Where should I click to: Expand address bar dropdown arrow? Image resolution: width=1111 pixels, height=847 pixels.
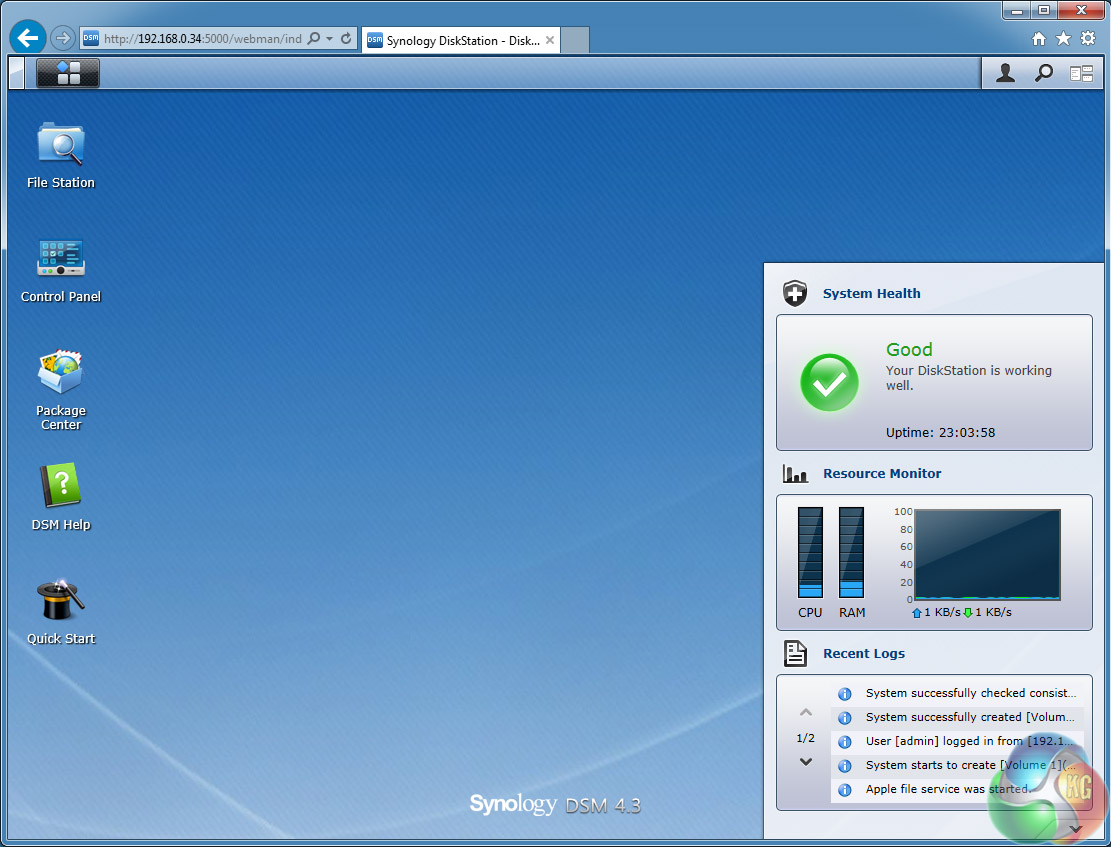(x=329, y=39)
